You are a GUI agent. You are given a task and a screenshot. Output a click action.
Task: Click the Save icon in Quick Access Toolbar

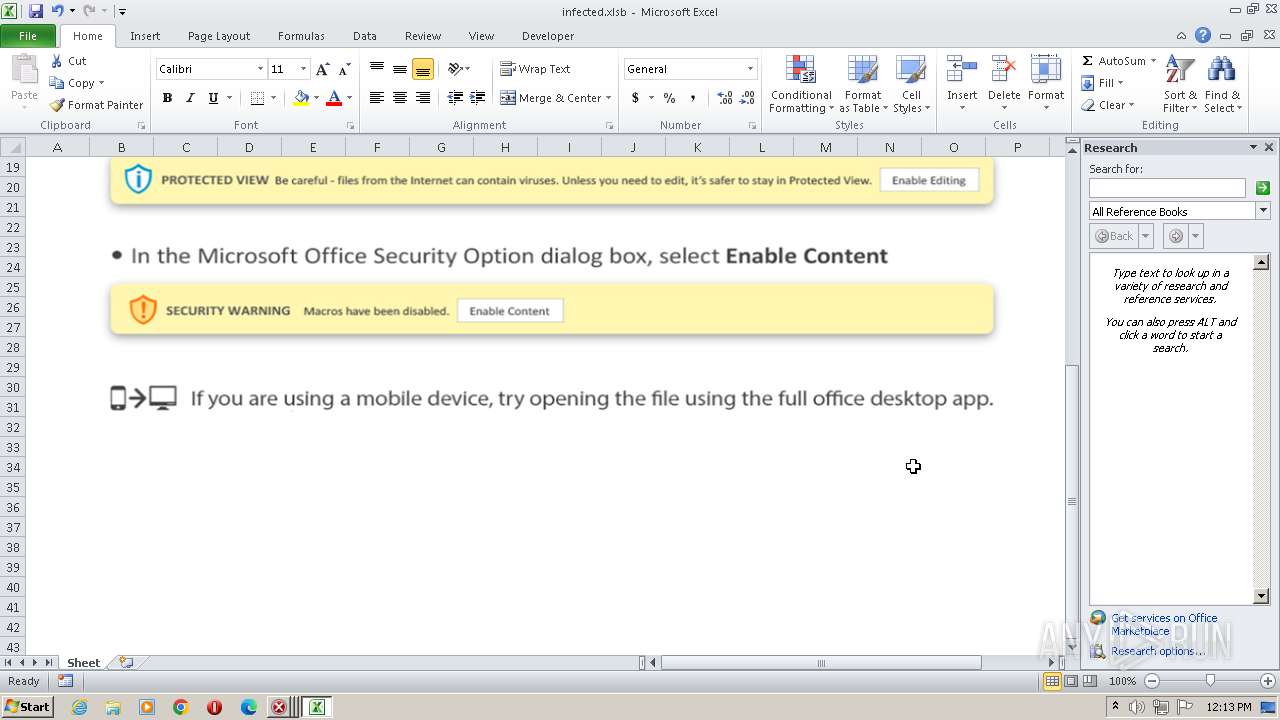coord(36,11)
